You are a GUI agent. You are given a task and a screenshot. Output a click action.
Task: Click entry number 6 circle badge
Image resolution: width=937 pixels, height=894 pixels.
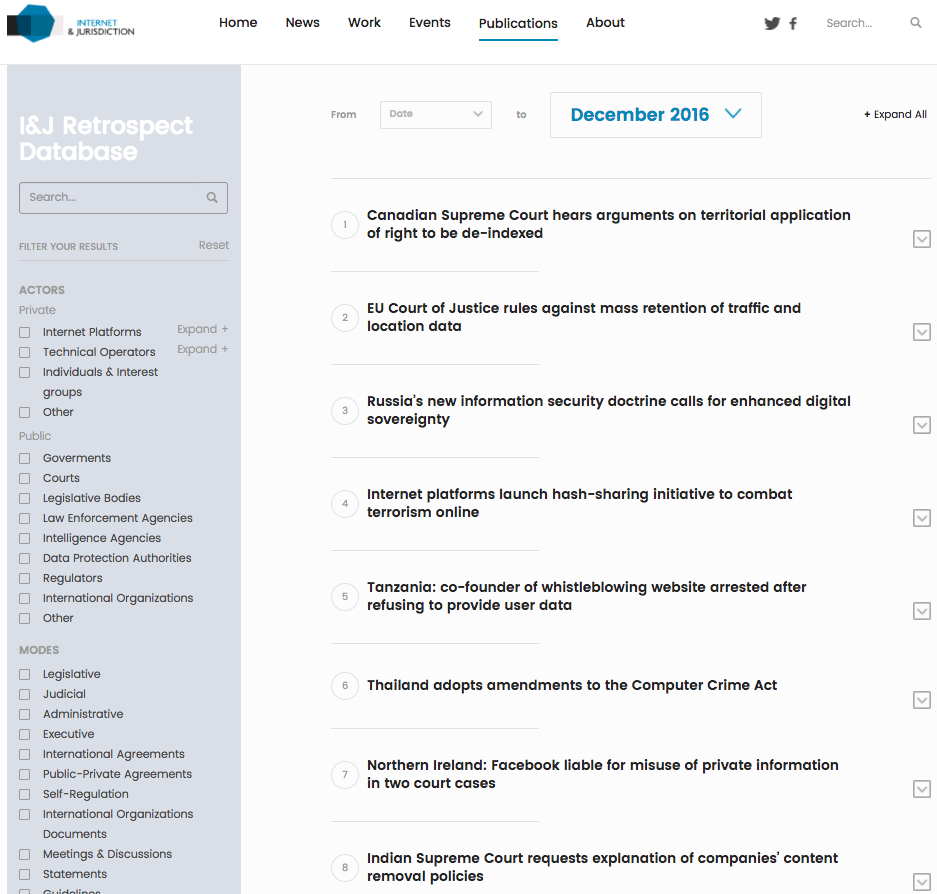[x=345, y=685]
